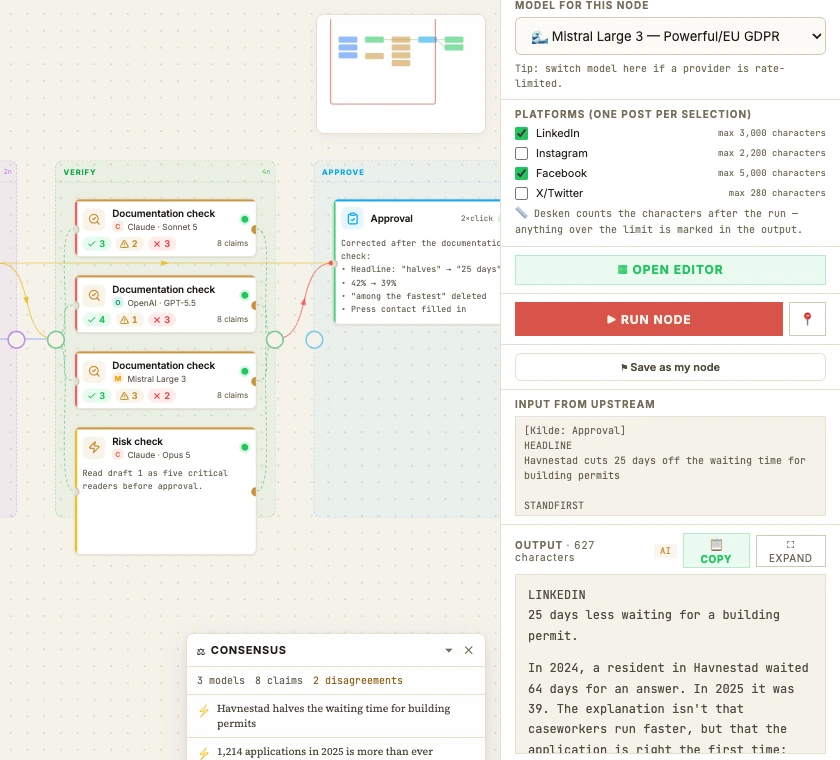Click the APPROVE group label
Viewport: 840px width, 760px height.
343,172
